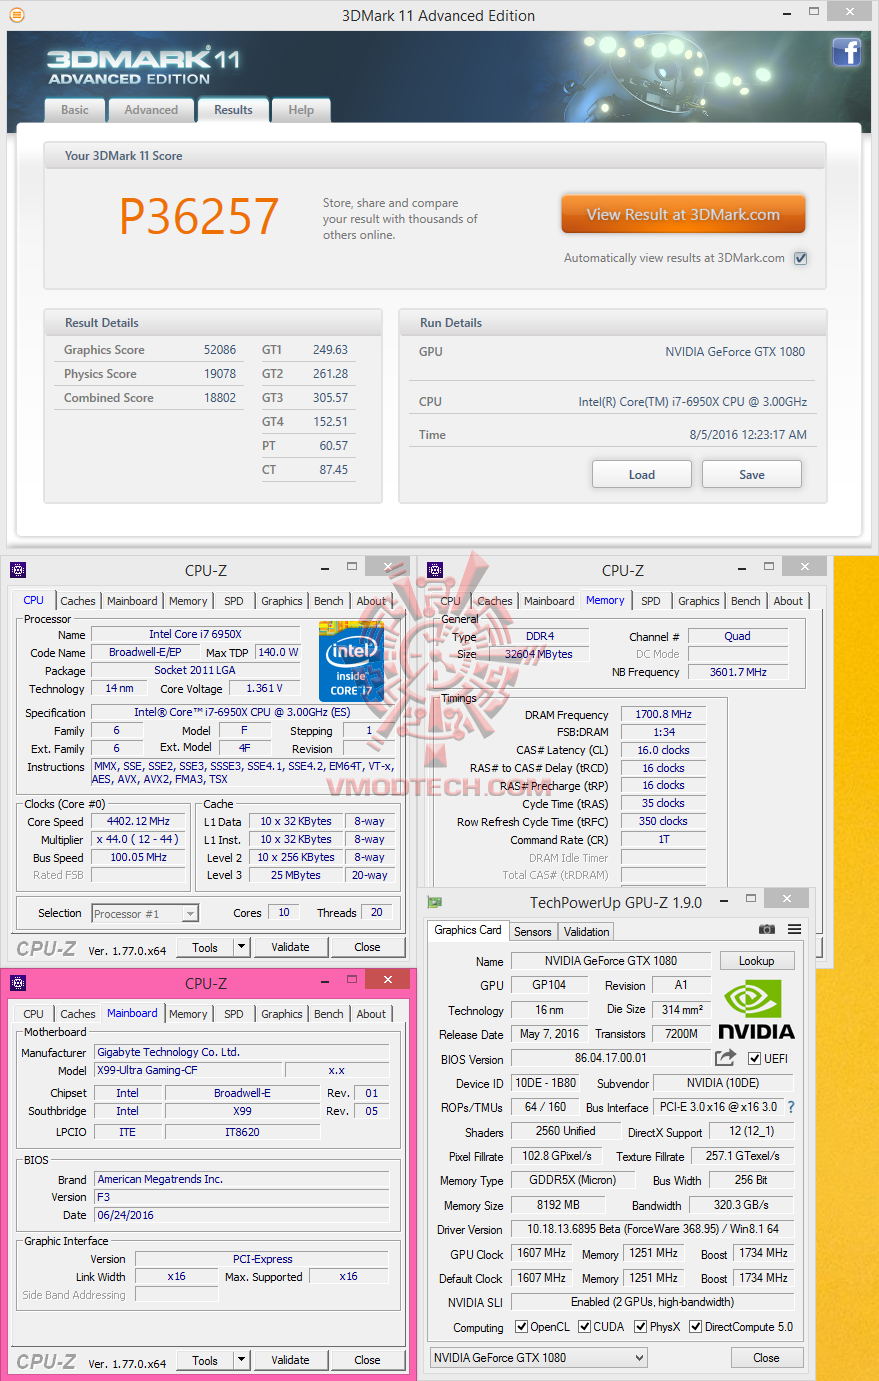Open Facebook icon in 3DMark header

point(846,52)
